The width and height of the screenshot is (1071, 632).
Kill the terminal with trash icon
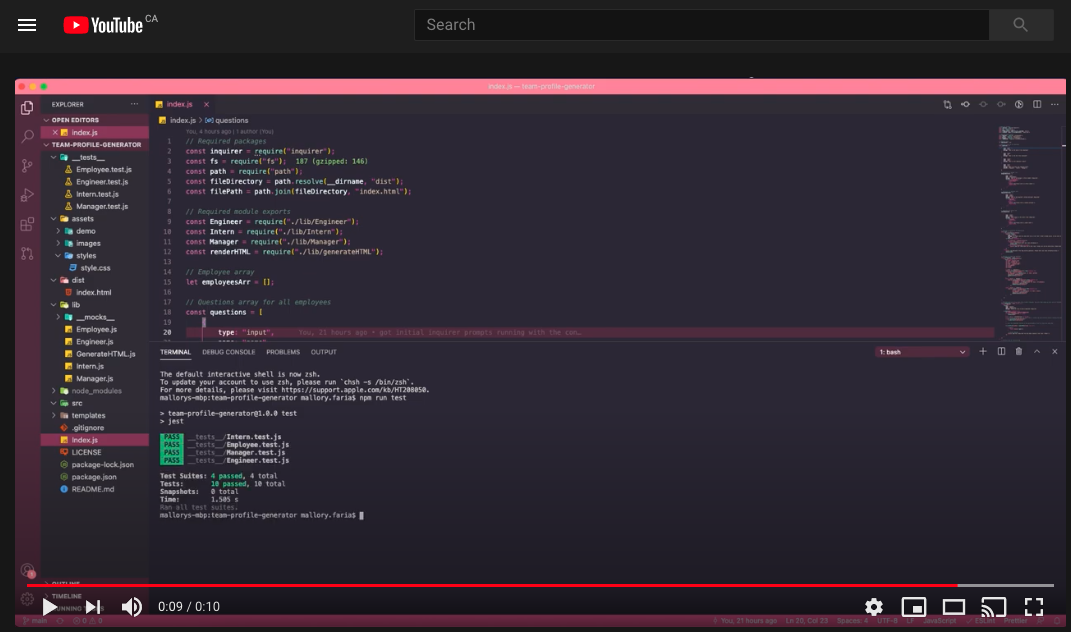coord(1018,351)
